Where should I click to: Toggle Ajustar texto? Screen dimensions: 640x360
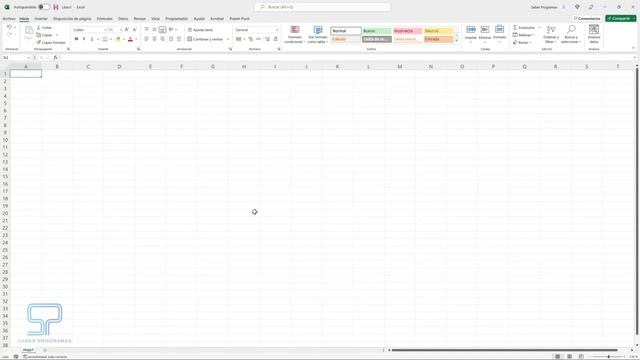pos(200,30)
